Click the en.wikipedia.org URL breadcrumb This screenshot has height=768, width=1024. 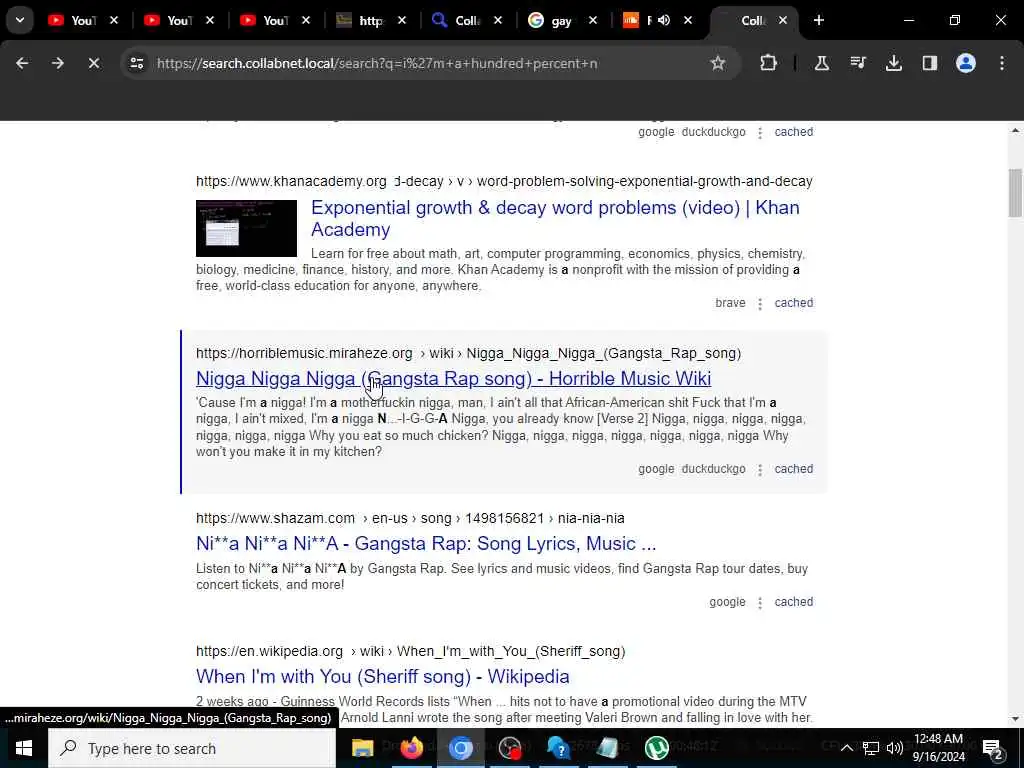coord(411,651)
